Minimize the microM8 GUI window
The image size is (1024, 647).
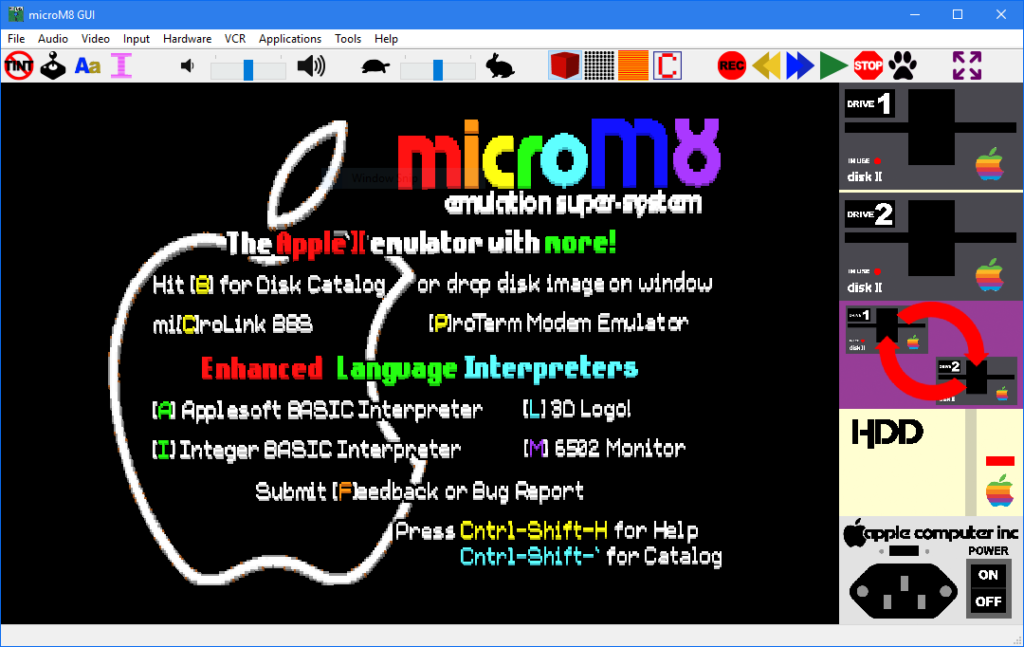tap(915, 14)
